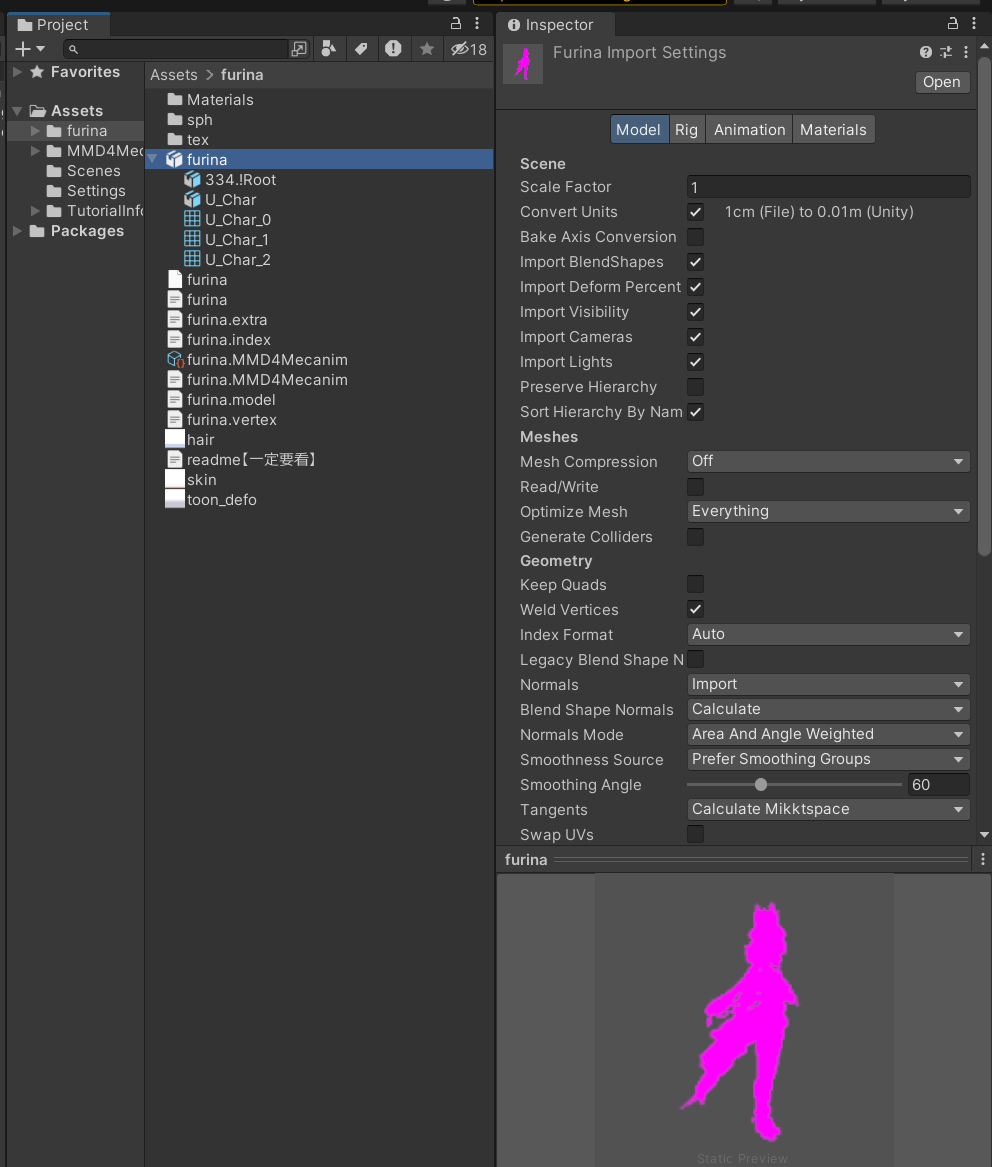
Task: Click the plus create-asset button in Project
Action: pyautogui.click(x=29, y=49)
